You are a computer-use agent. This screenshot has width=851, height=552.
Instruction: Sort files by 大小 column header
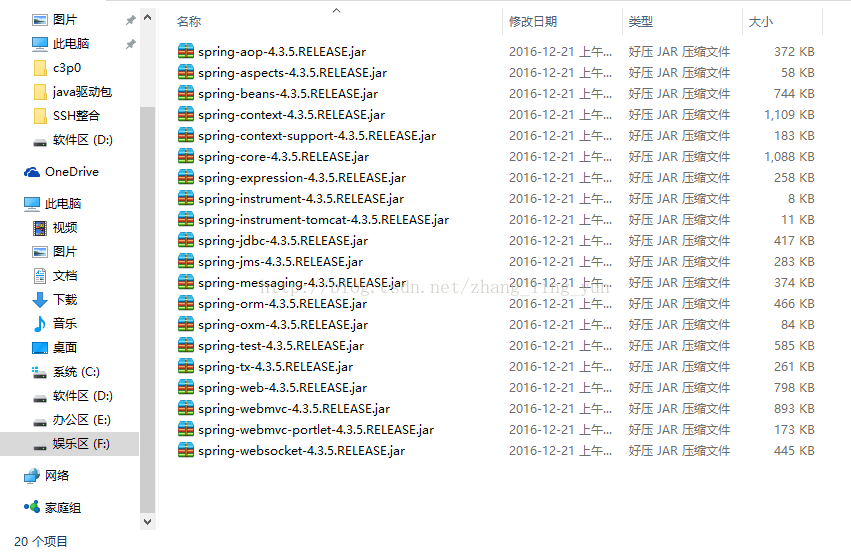(760, 22)
